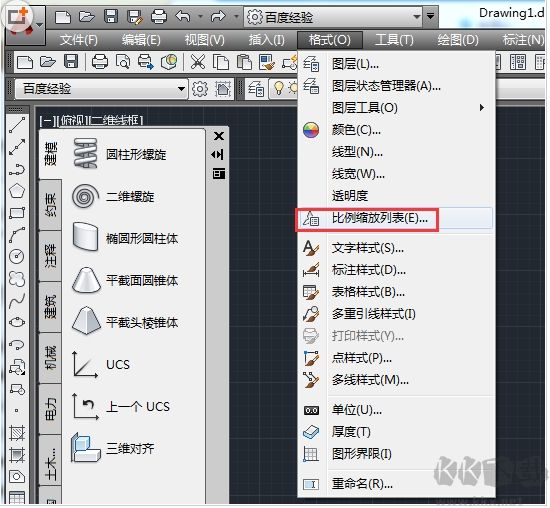Open the 文件(F) menu
Image resolution: width=550 pixels, height=508 pixels.
pos(79,40)
